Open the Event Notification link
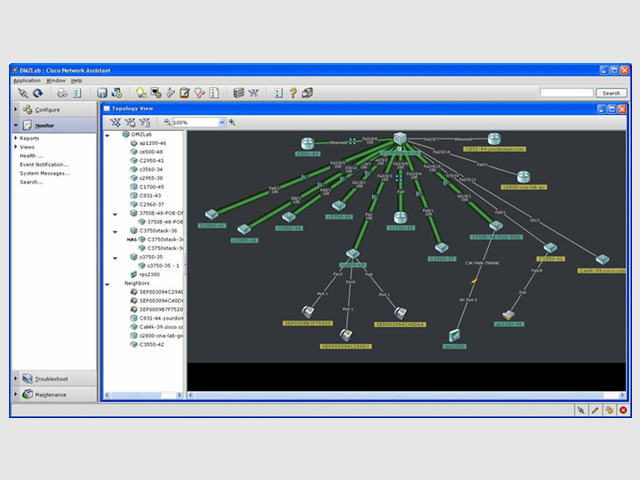This screenshot has height=480, width=640. click(x=44, y=164)
